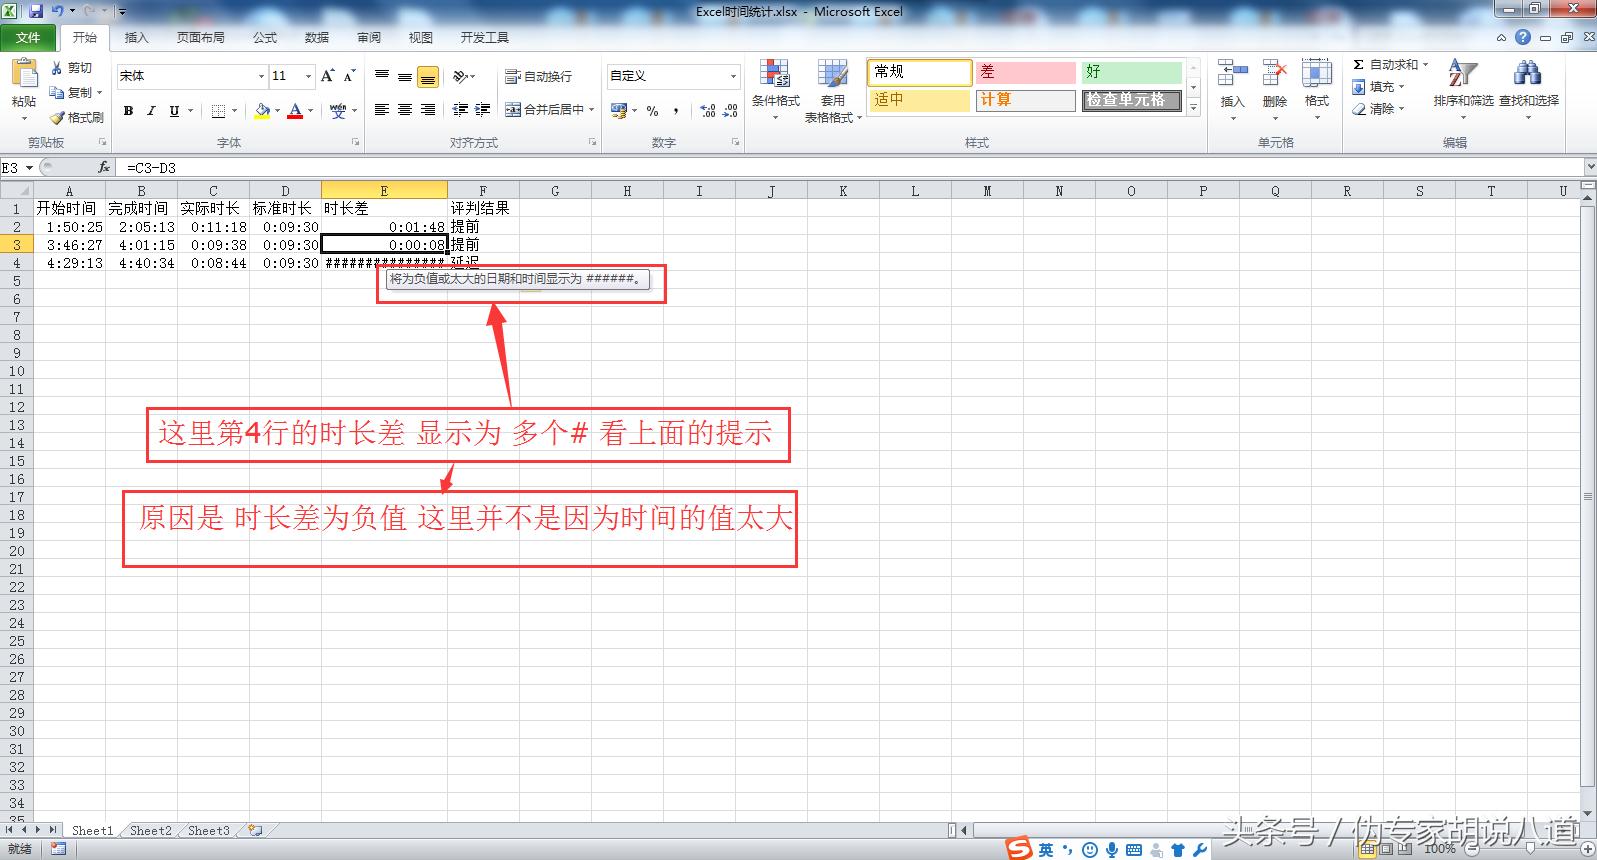Screen dimensions: 1597x860
Task: Click the Paste clipboard icon
Action: click(x=23, y=74)
